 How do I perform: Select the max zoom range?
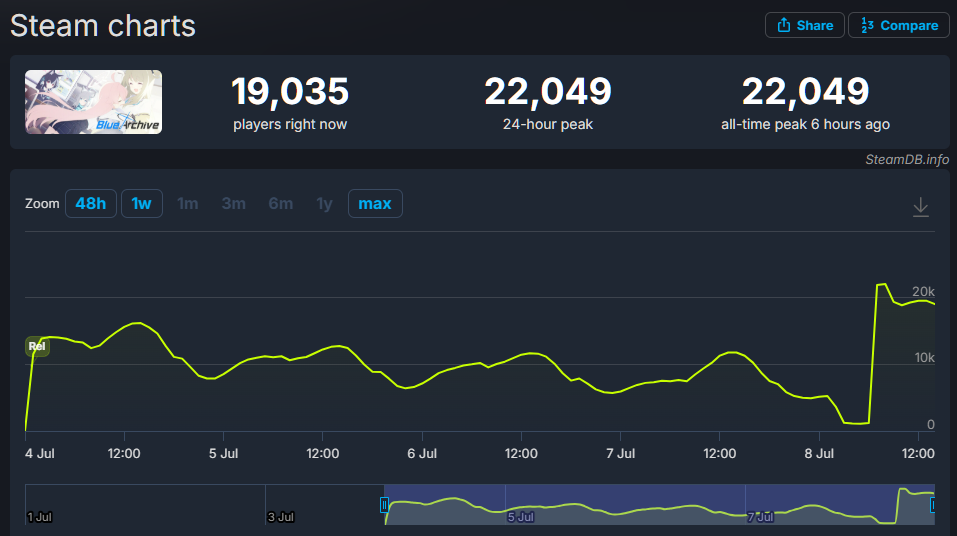375,203
